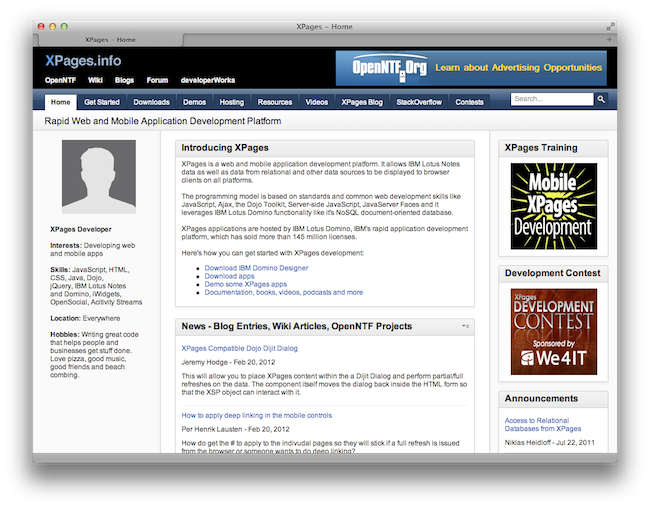Open deep linking in mobile controls article
The height and width of the screenshot is (508, 650).
click(x=257, y=416)
